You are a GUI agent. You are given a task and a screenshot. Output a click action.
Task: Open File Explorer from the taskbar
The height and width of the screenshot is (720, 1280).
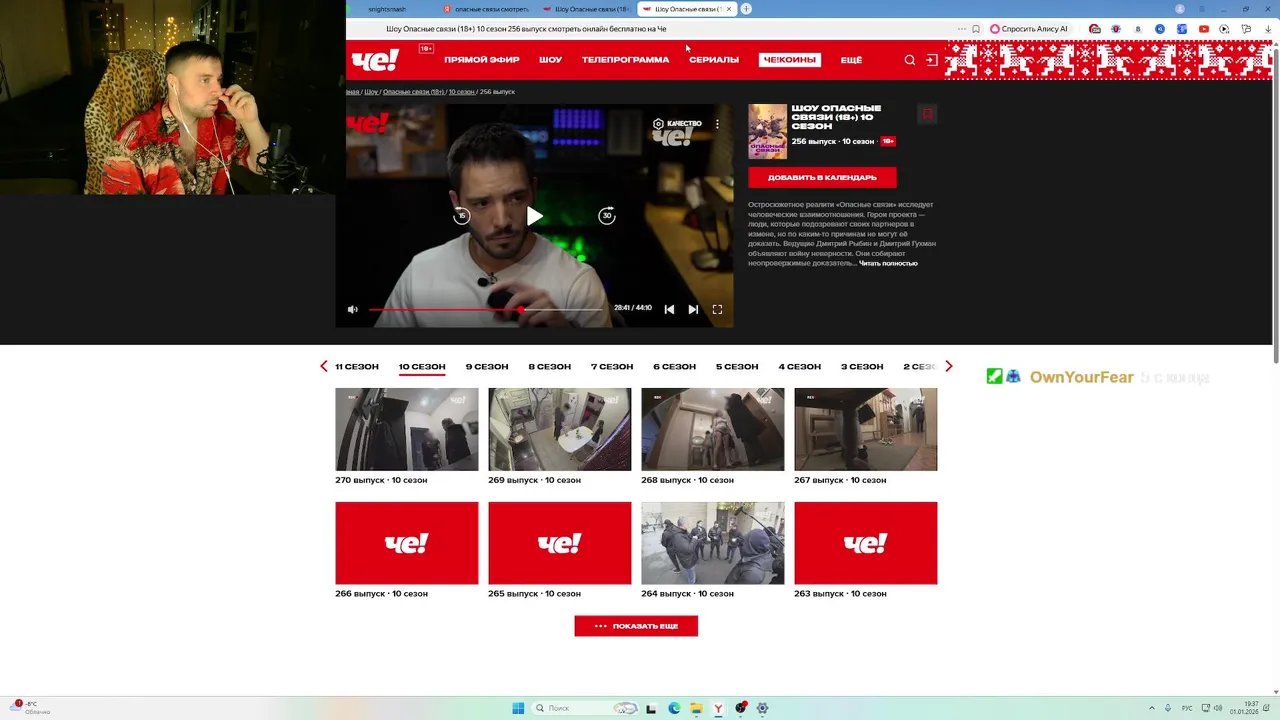696,708
